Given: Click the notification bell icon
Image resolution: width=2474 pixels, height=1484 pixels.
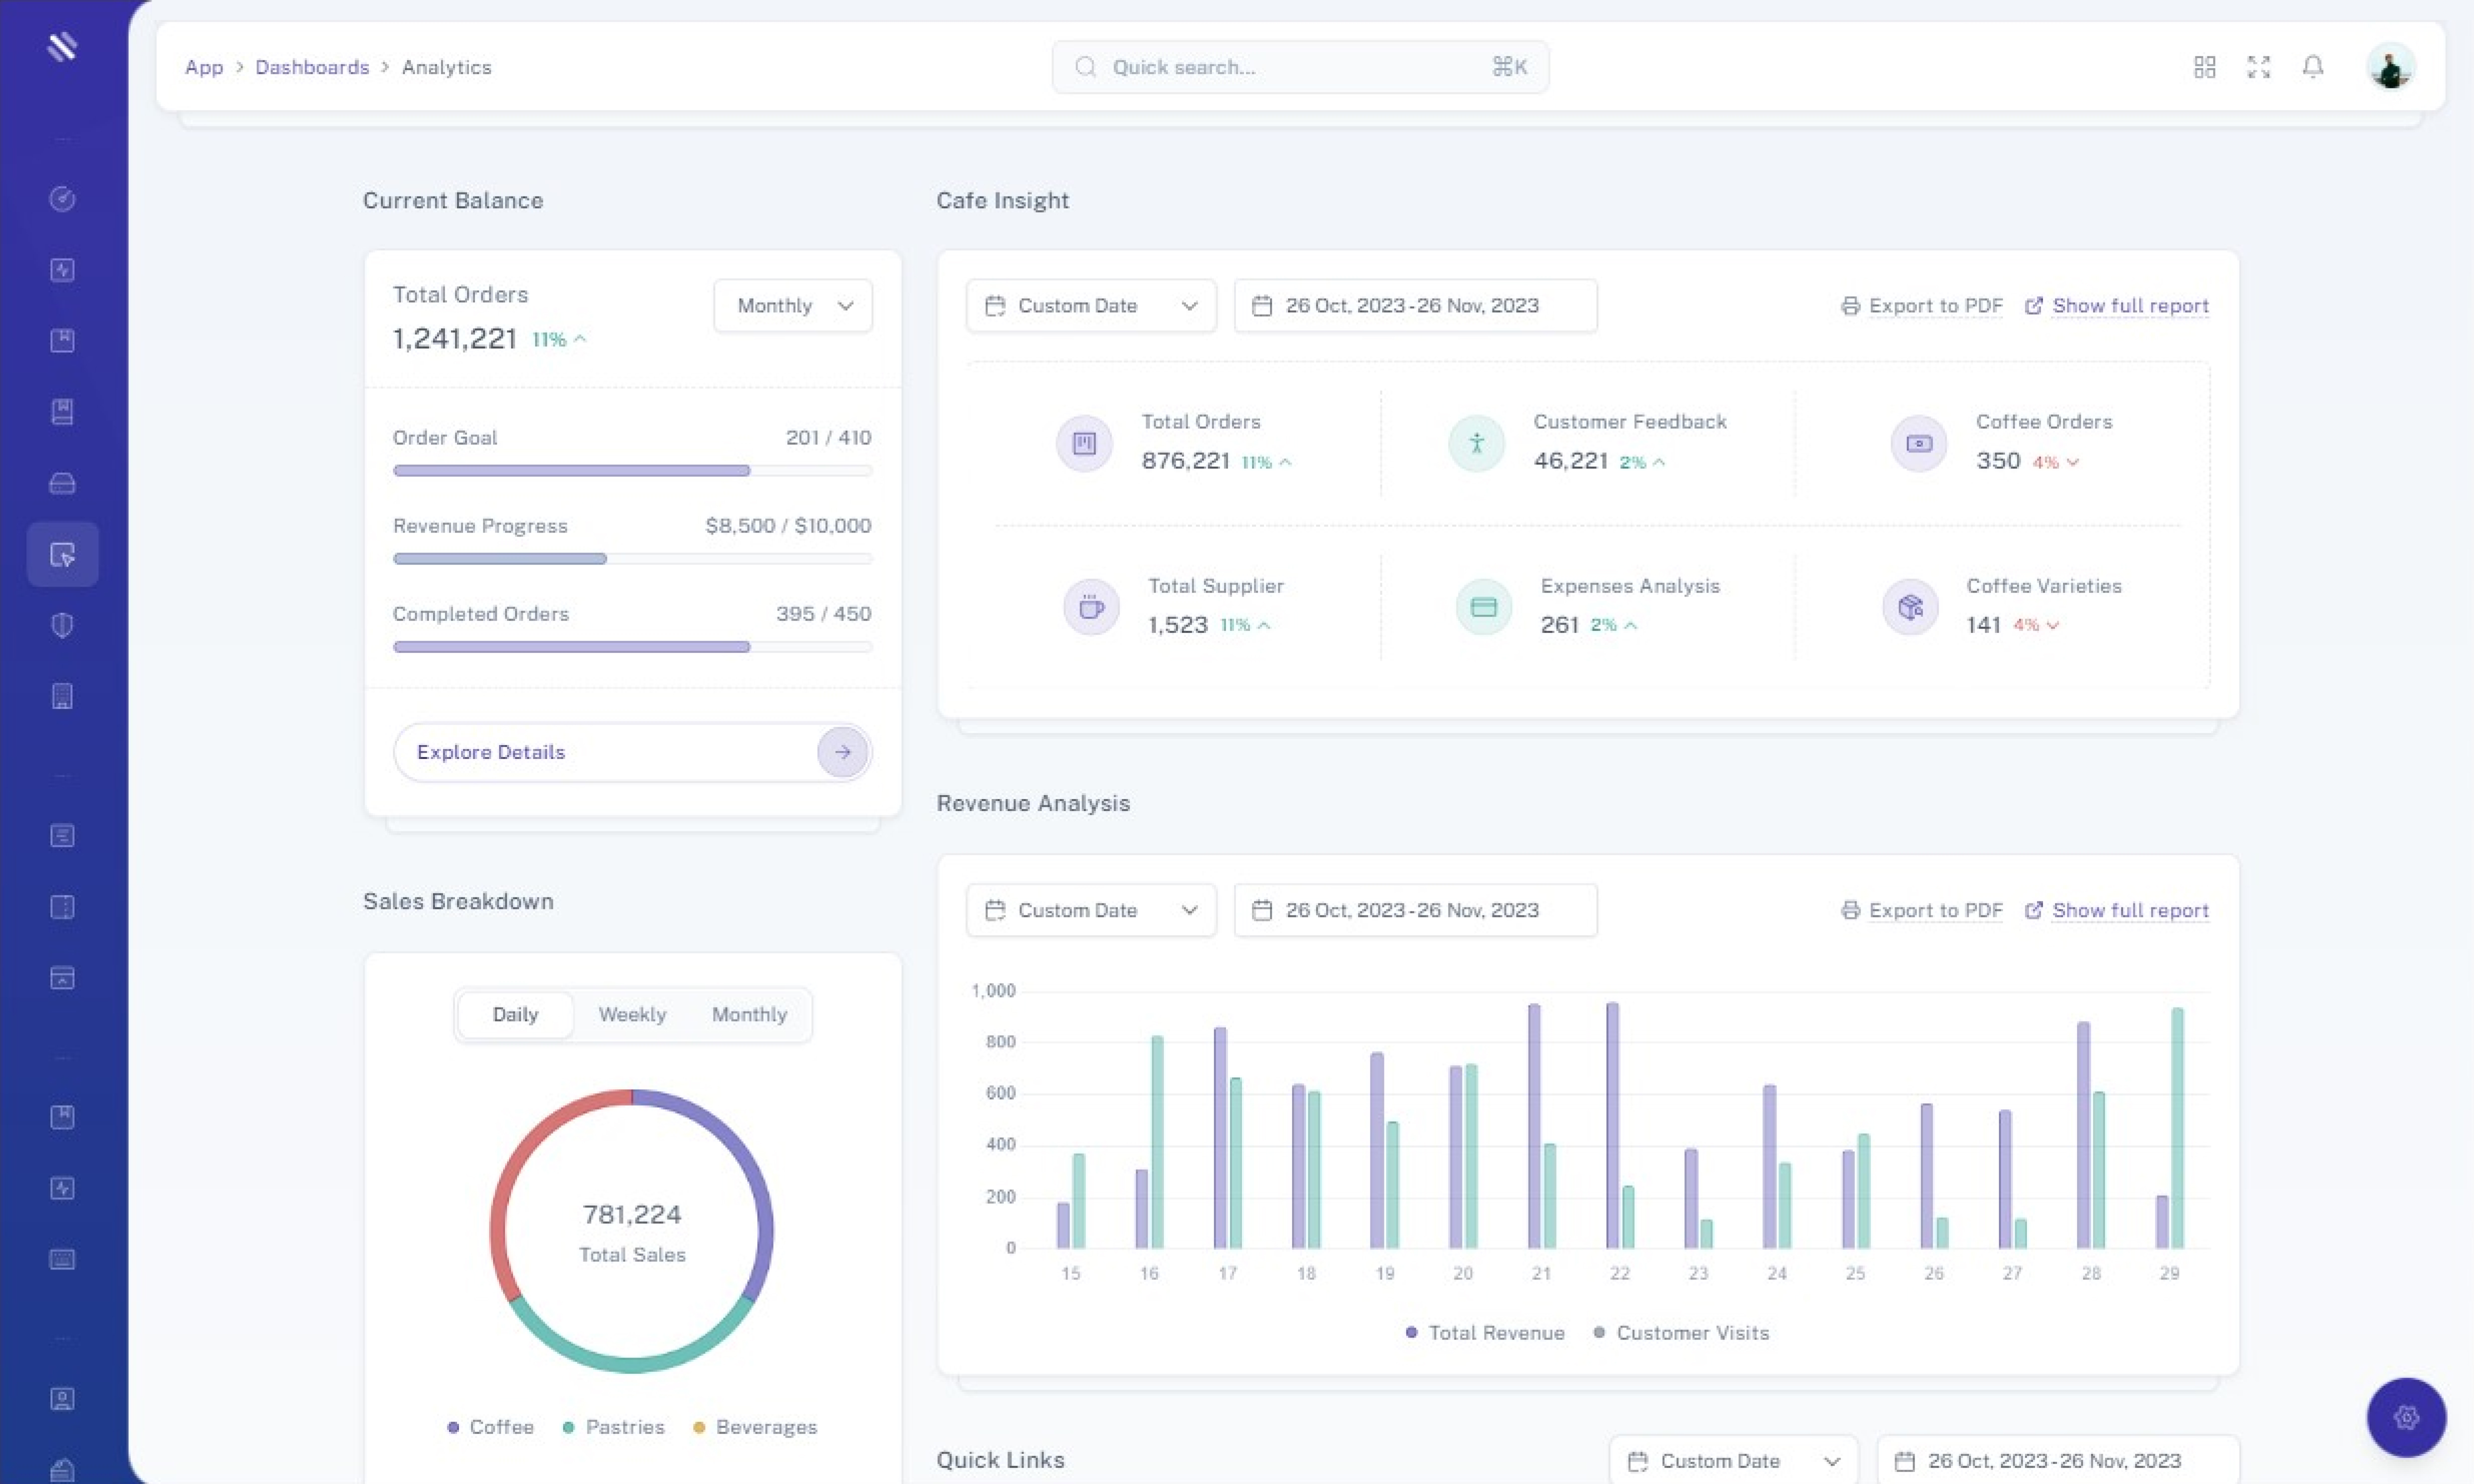Looking at the screenshot, I should tap(2312, 67).
